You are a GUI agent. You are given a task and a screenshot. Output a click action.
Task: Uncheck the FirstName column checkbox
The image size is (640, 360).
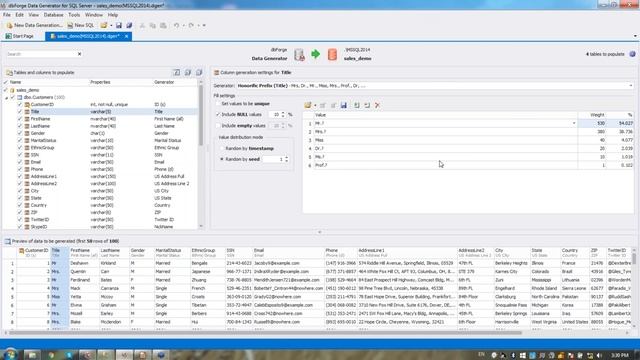20,119
